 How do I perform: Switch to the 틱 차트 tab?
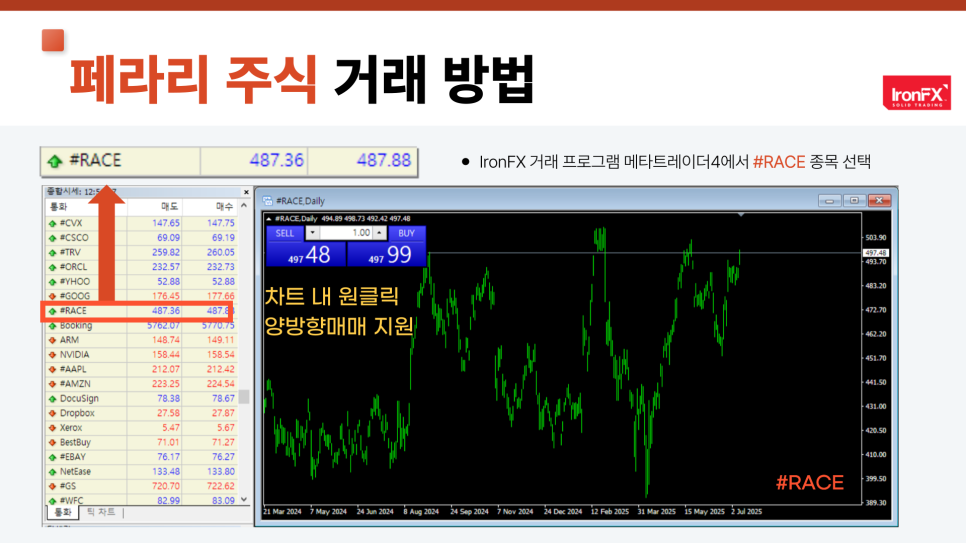click(101, 512)
